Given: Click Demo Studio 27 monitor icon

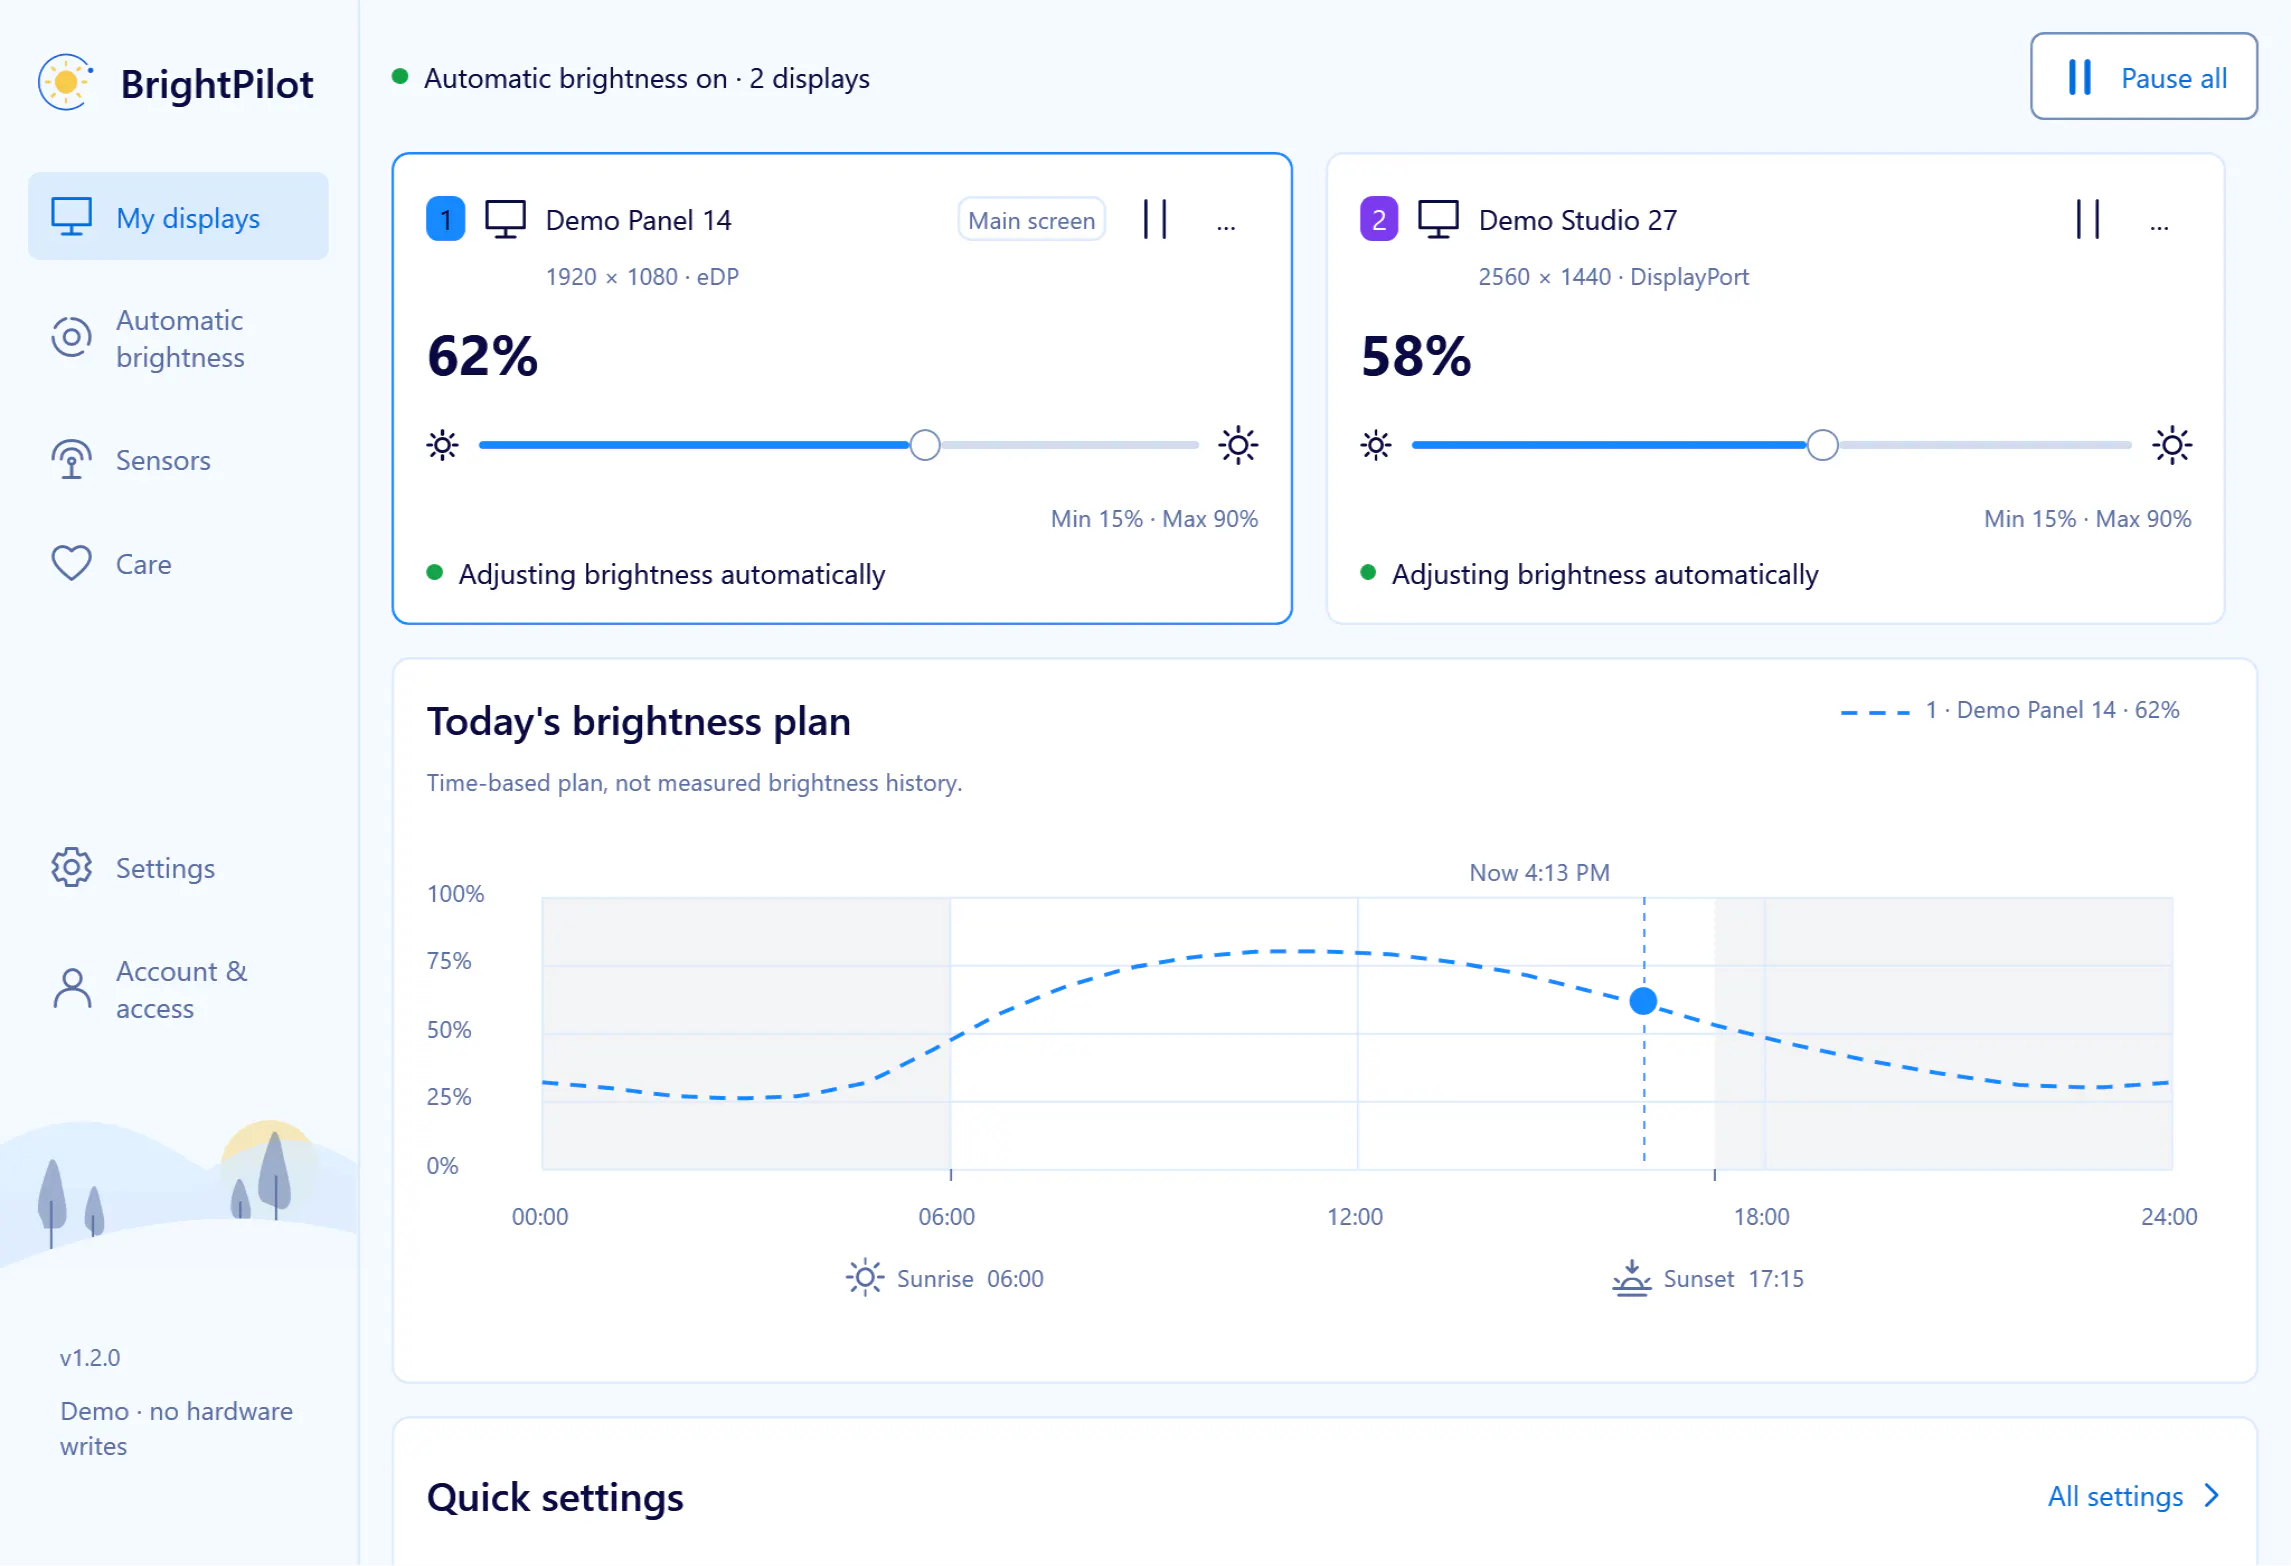Looking at the screenshot, I should (1438, 219).
